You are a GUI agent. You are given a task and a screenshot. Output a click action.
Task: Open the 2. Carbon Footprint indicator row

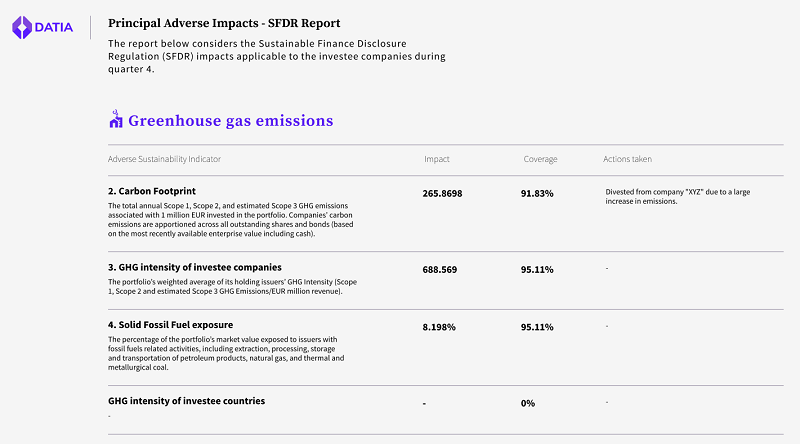pyautogui.click(x=151, y=190)
